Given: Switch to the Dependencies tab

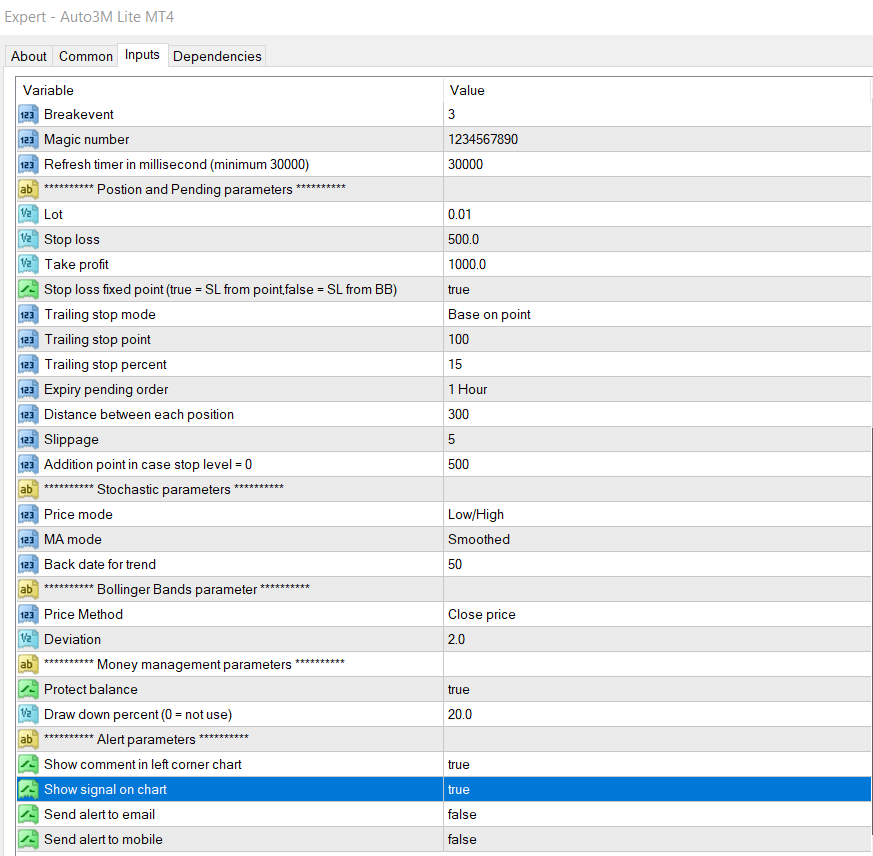Looking at the screenshot, I should 217,56.
